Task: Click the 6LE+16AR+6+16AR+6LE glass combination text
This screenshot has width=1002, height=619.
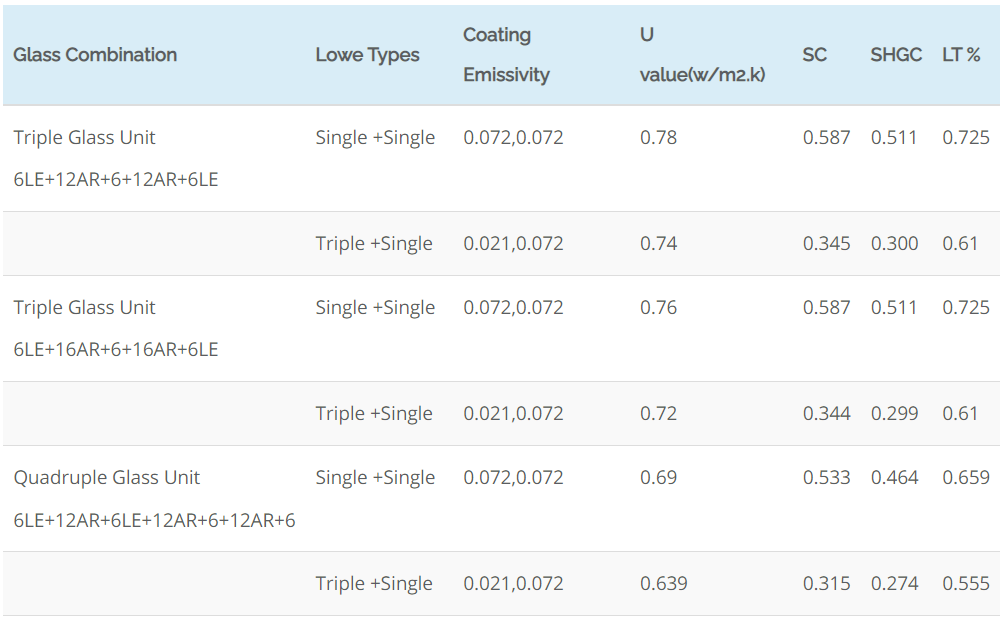Action: (116, 350)
